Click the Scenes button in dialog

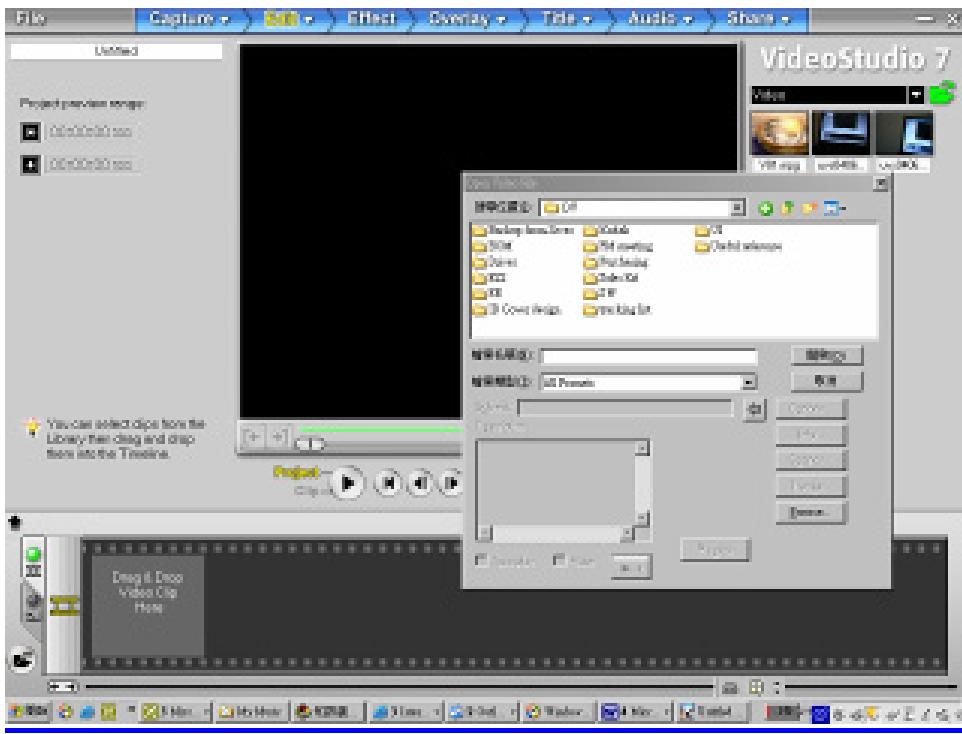811,460
